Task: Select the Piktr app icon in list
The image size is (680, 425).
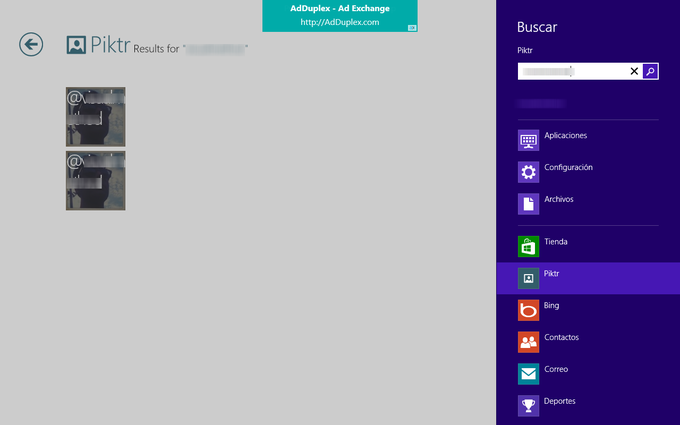Action: click(x=528, y=278)
